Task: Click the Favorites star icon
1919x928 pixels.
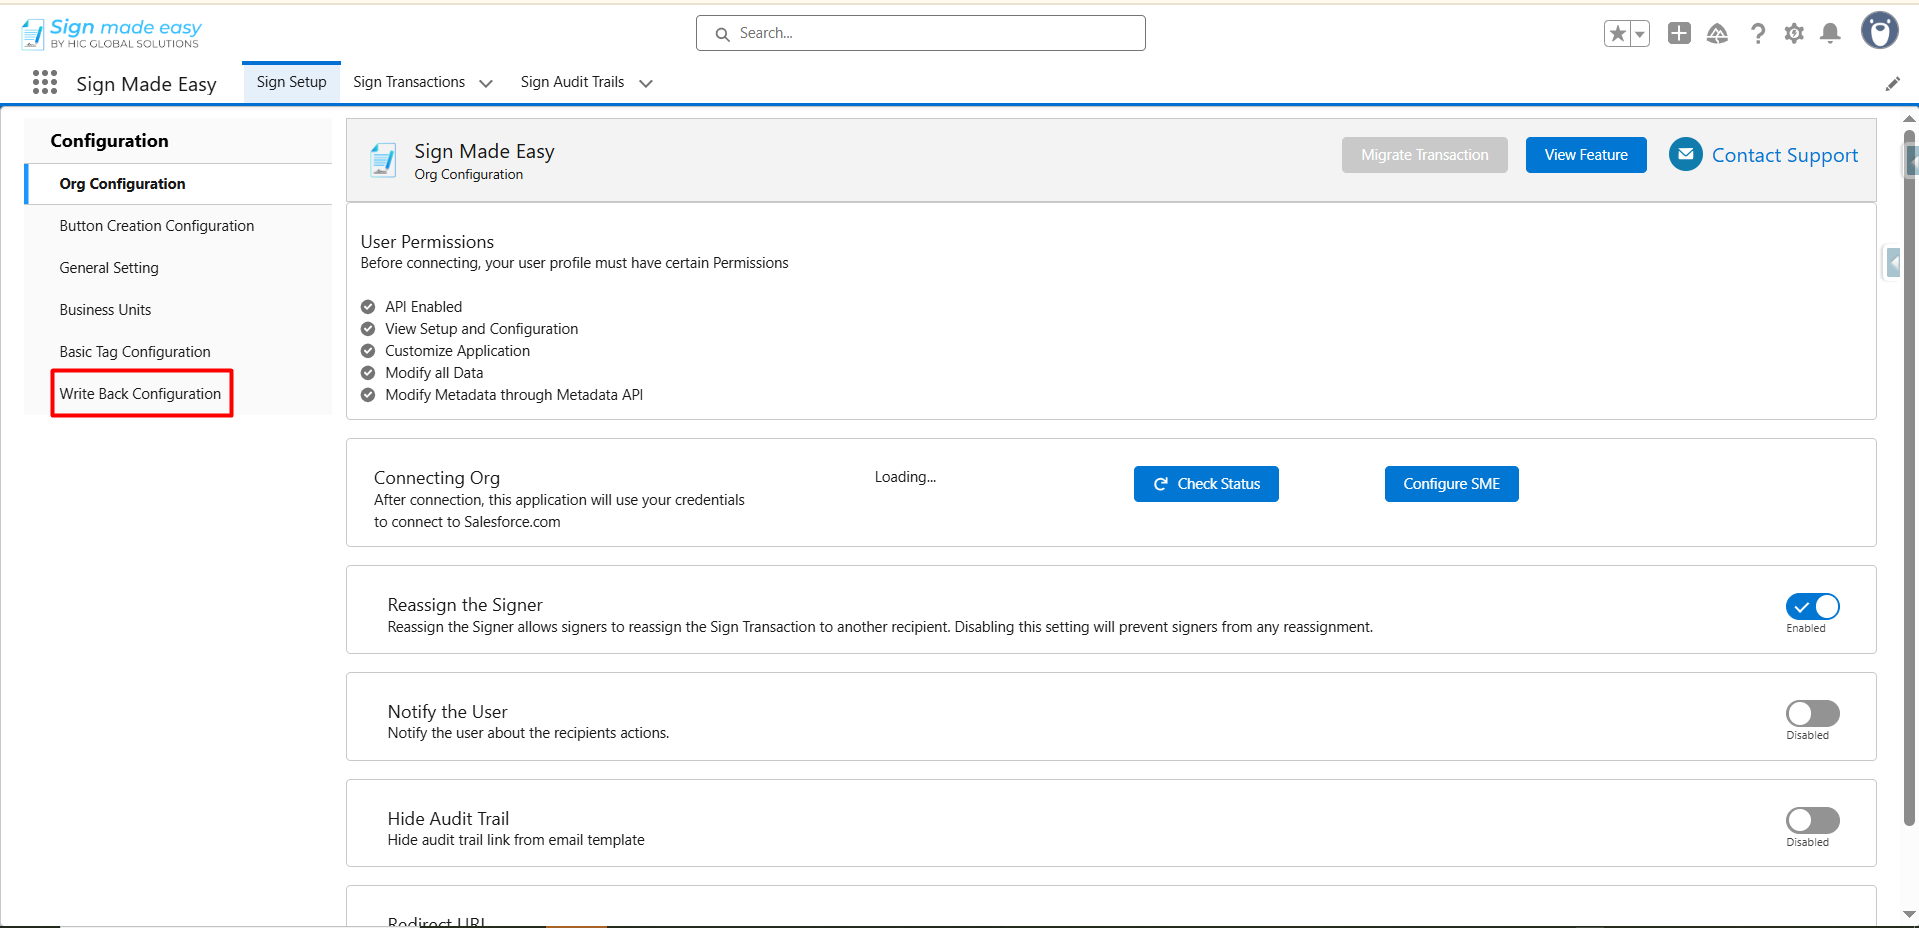Action: coord(1617,34)
